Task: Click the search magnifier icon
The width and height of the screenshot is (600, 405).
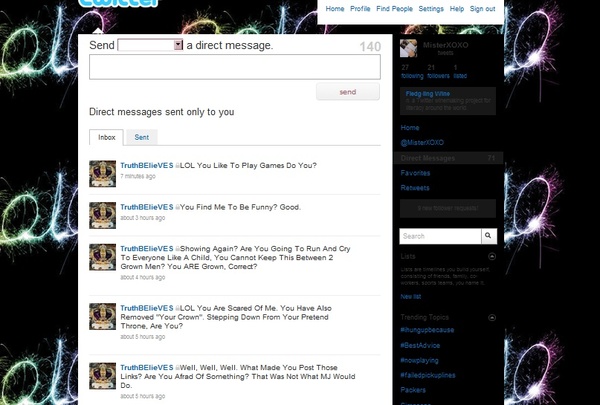Action: click(488, 236)
